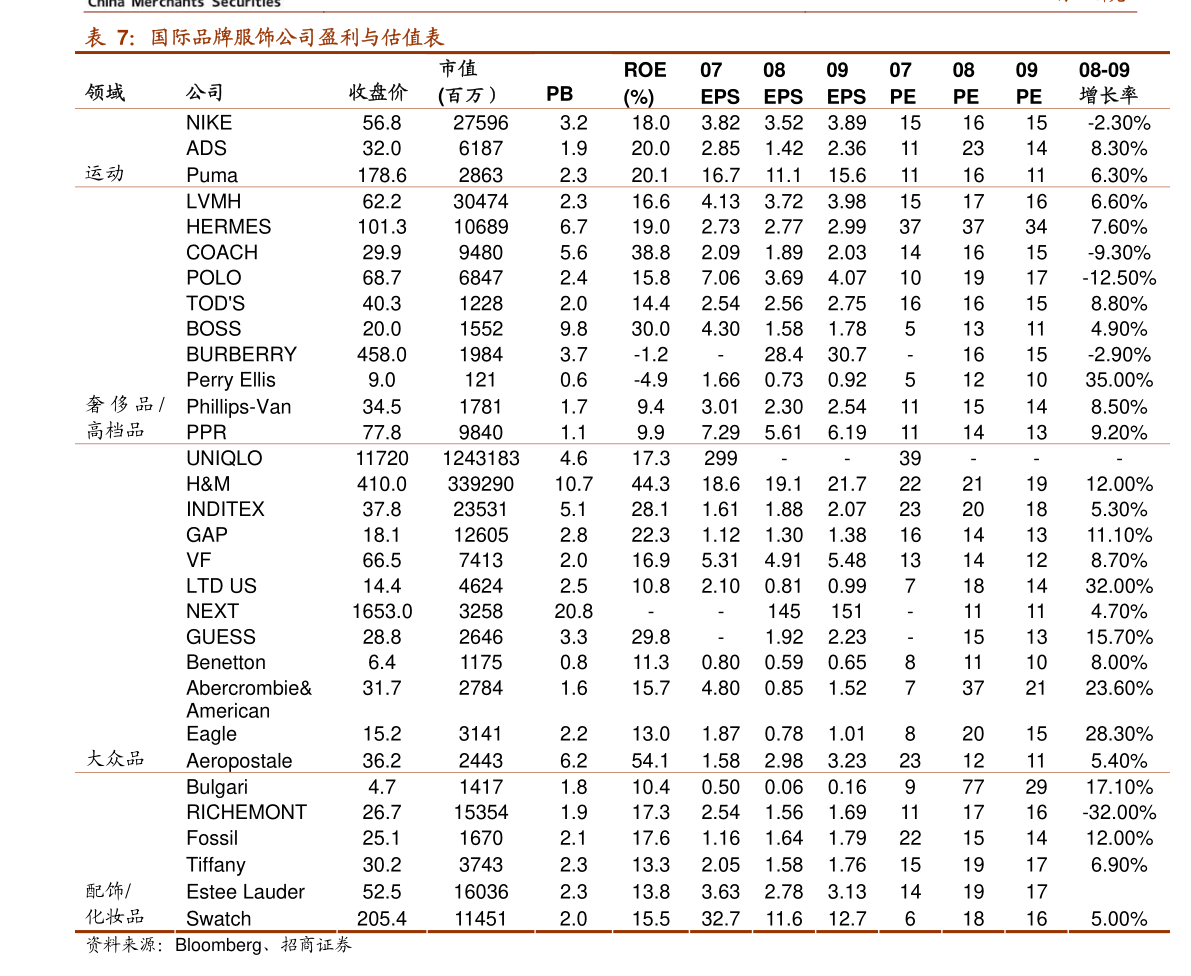
Task: Click the H&M ROE value 44.3
Action: pyautogui.click(x=650, y=485)
